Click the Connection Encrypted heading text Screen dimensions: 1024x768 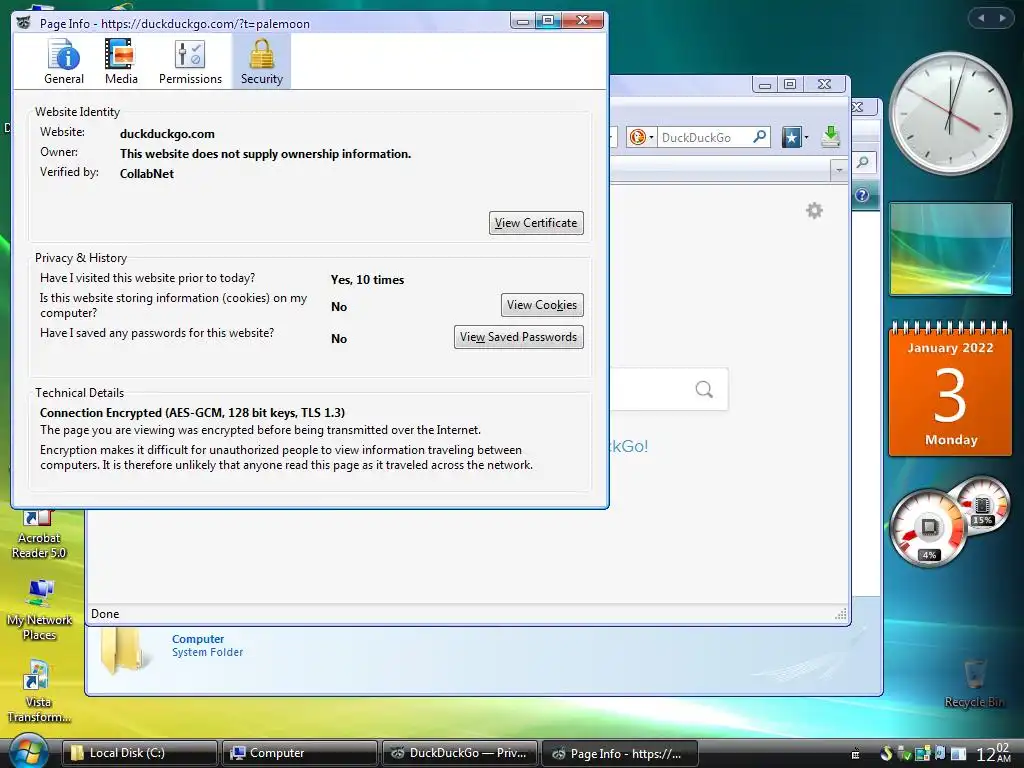[193, 413]
